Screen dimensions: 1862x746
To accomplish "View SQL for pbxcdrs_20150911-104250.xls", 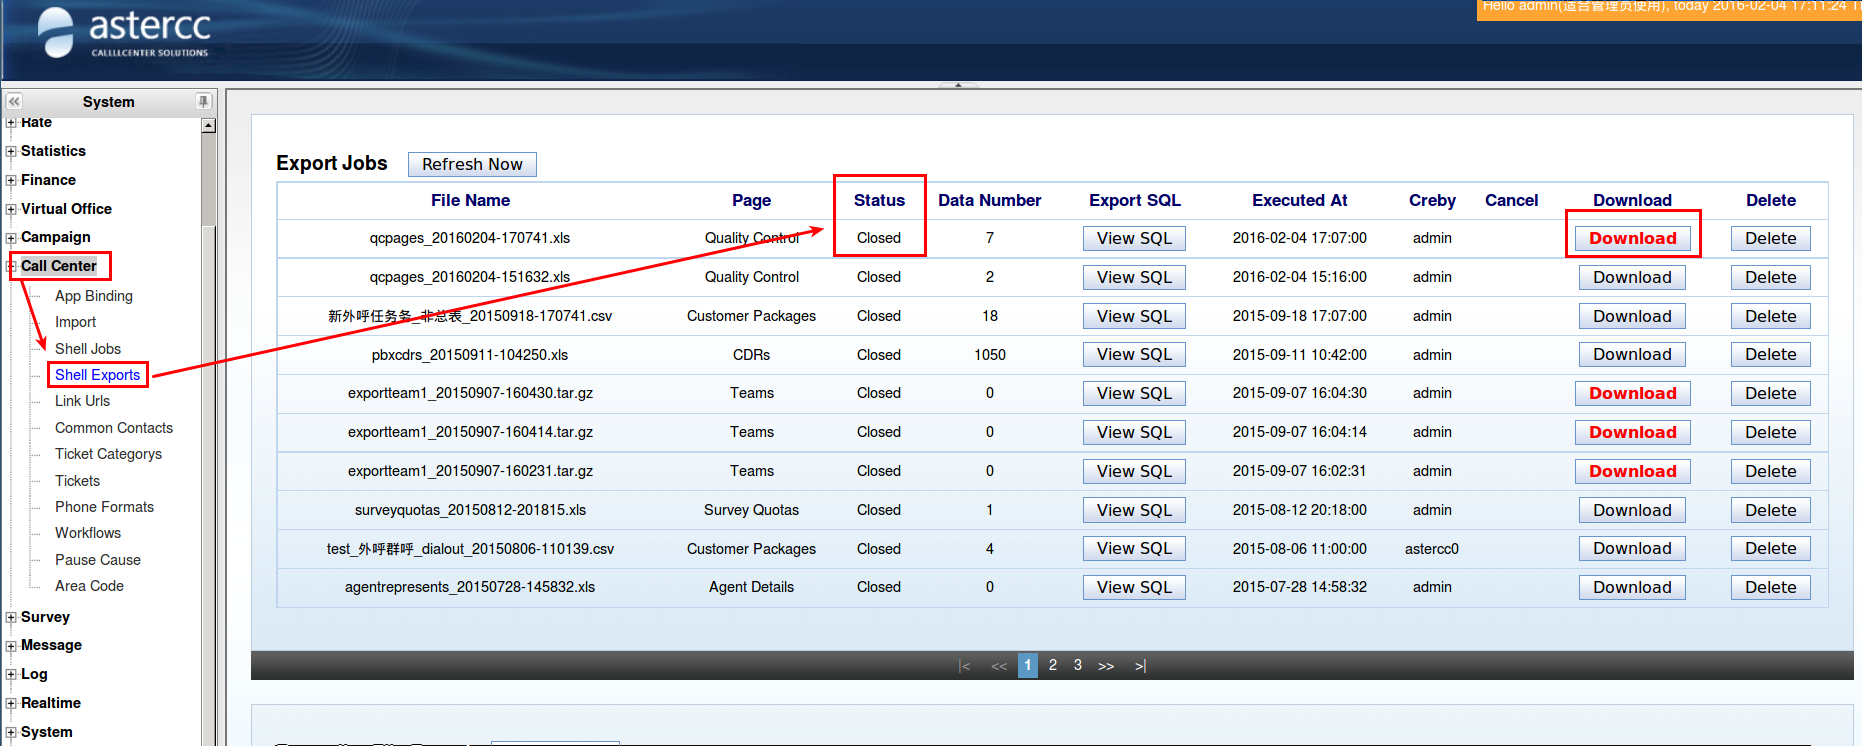I will 1134,355.
